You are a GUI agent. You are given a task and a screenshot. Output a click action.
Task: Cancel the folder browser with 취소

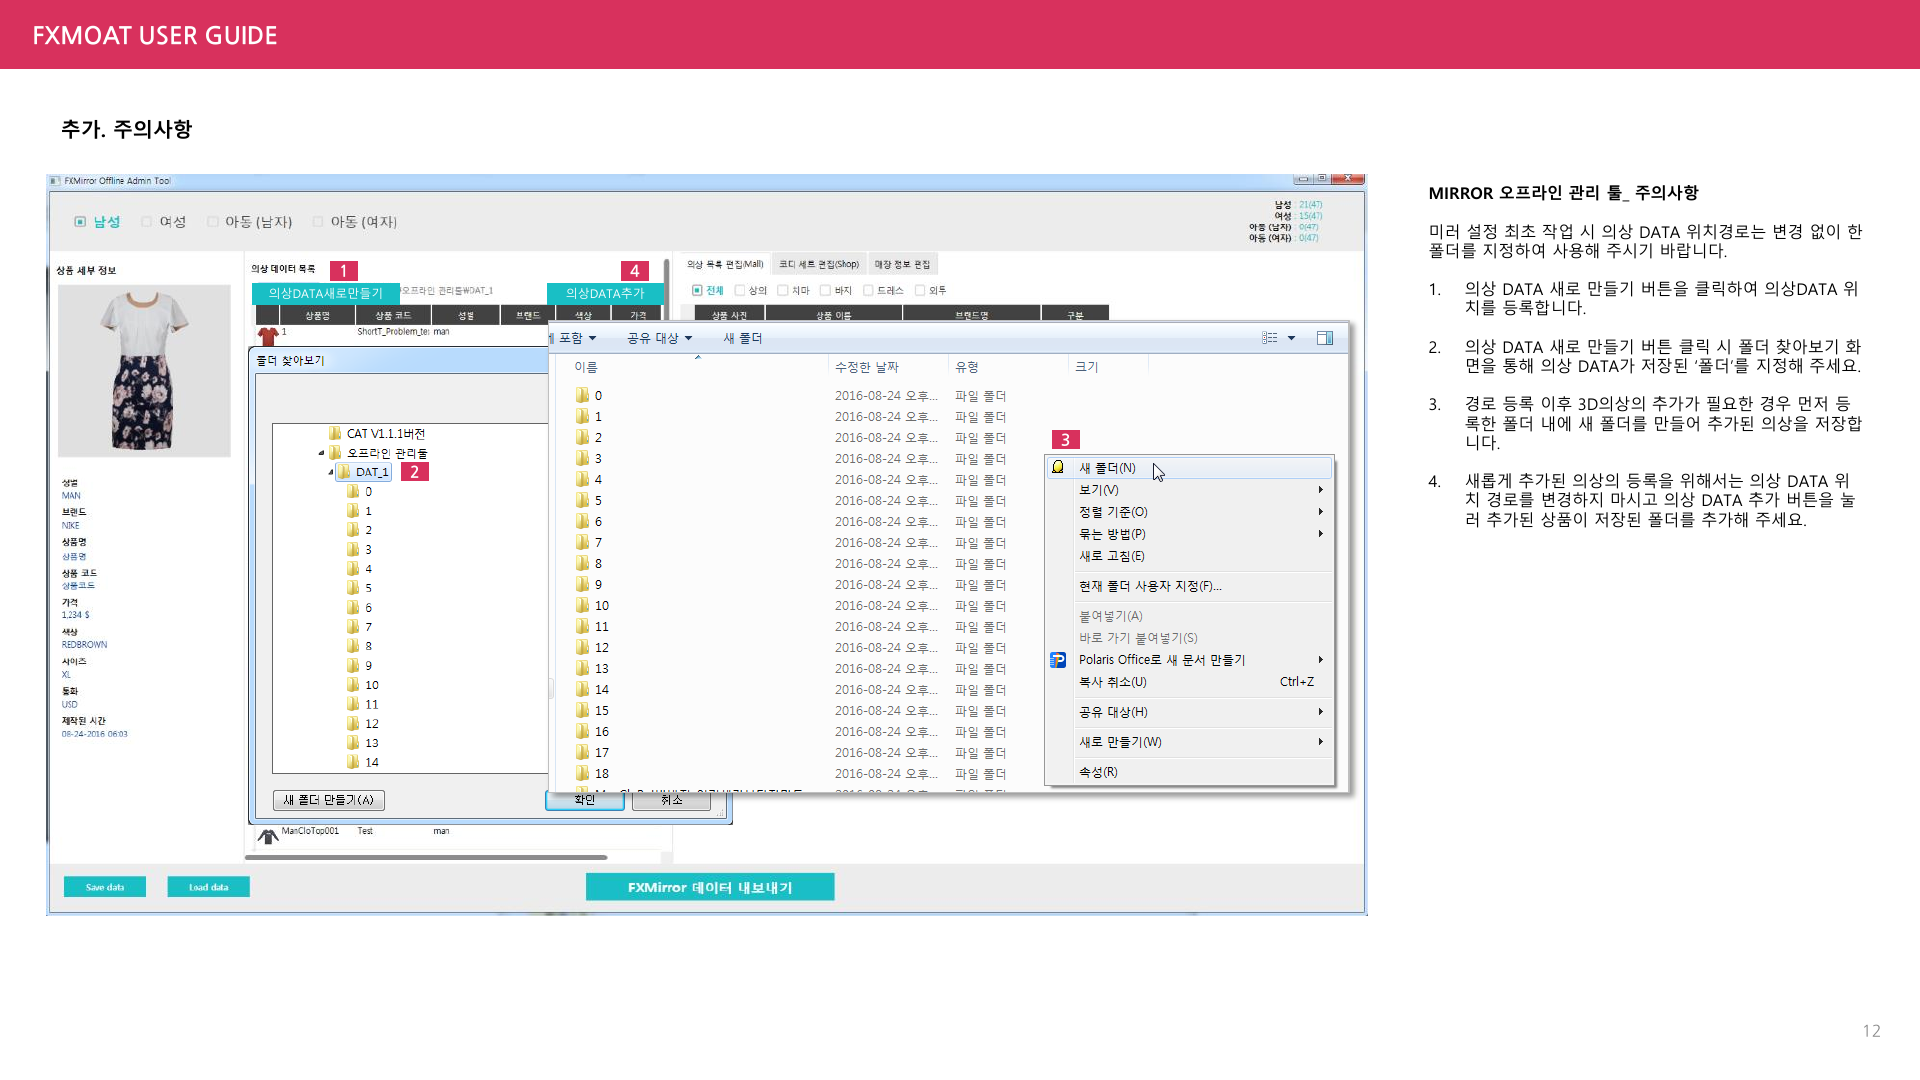671,800
